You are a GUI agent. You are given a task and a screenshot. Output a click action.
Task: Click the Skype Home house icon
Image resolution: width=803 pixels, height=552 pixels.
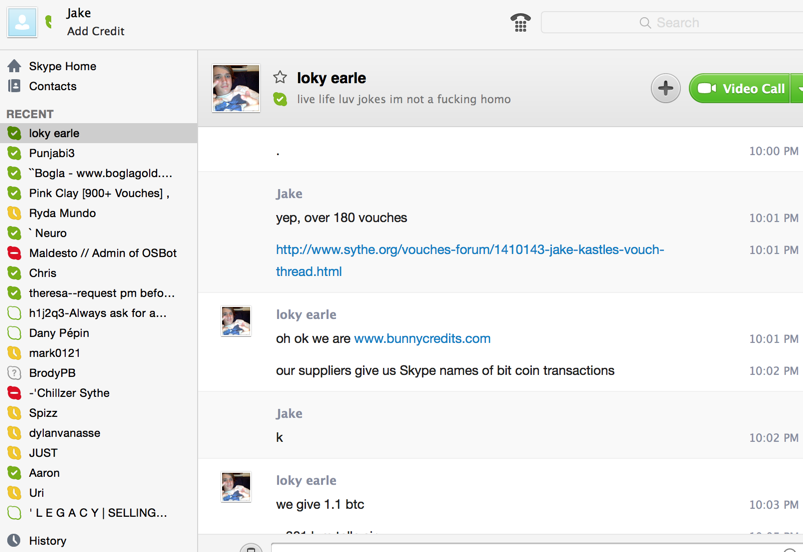14,66
